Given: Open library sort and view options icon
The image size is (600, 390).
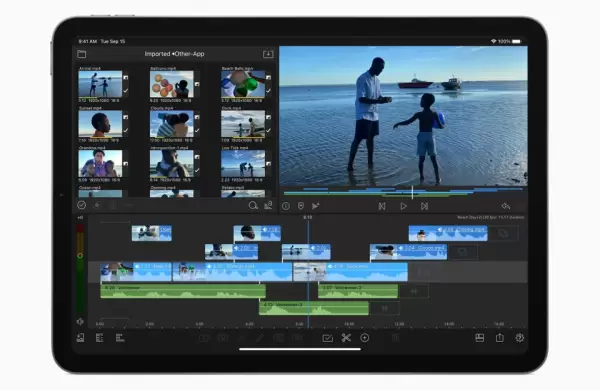Looking at the screenshot, I should 268,206.
